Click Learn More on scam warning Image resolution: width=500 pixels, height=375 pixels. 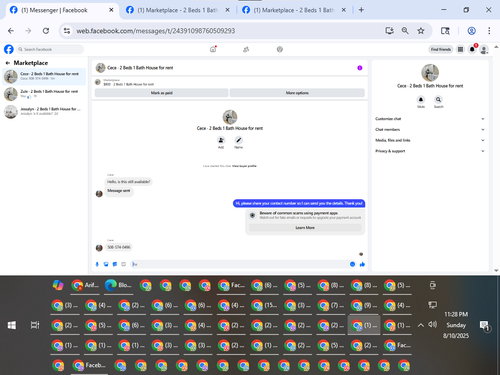click(x=305, y=227)
